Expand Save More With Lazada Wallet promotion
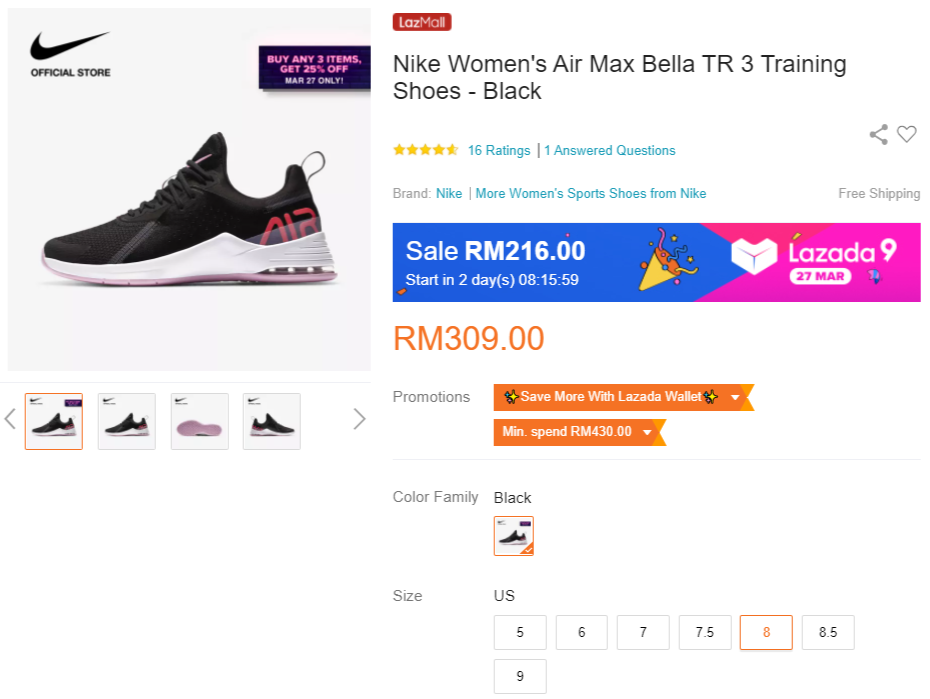Screen dimensions: 930x699 click(x=621, y=397)
